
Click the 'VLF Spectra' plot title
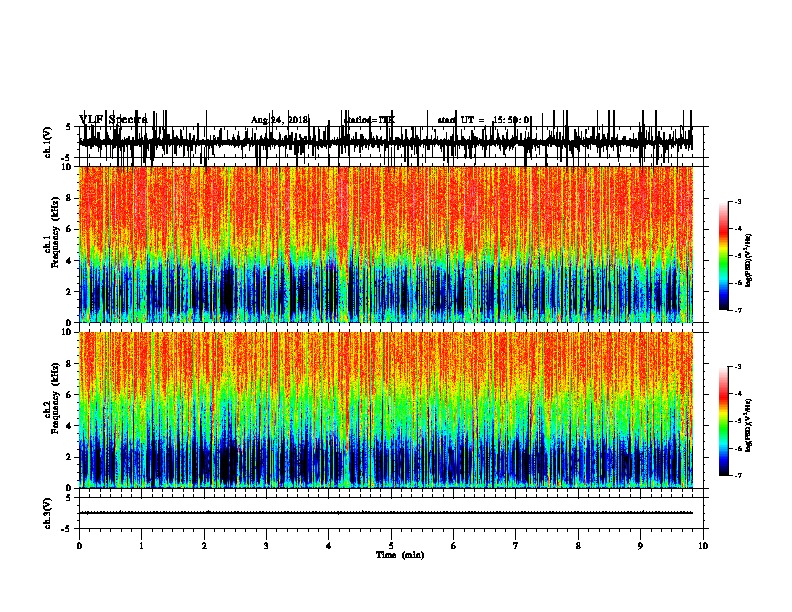tap(113, 120)
